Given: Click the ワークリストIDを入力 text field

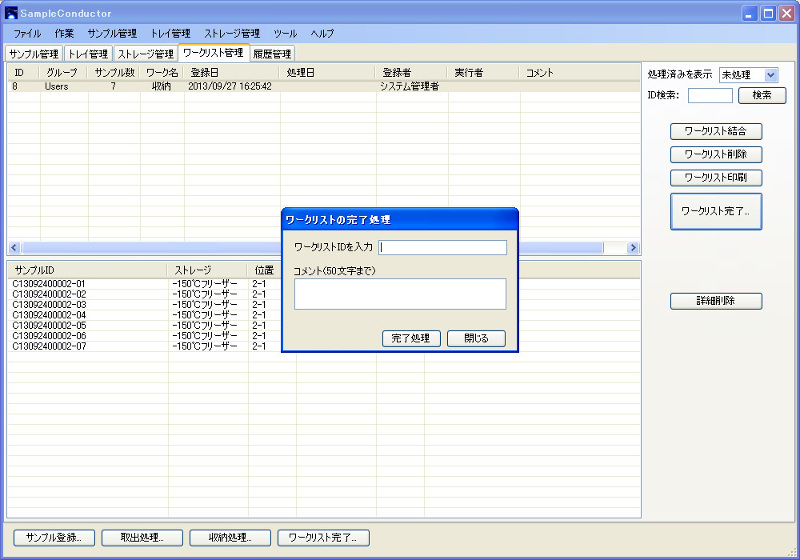Looking at the screenshot, I should [443, 248].
